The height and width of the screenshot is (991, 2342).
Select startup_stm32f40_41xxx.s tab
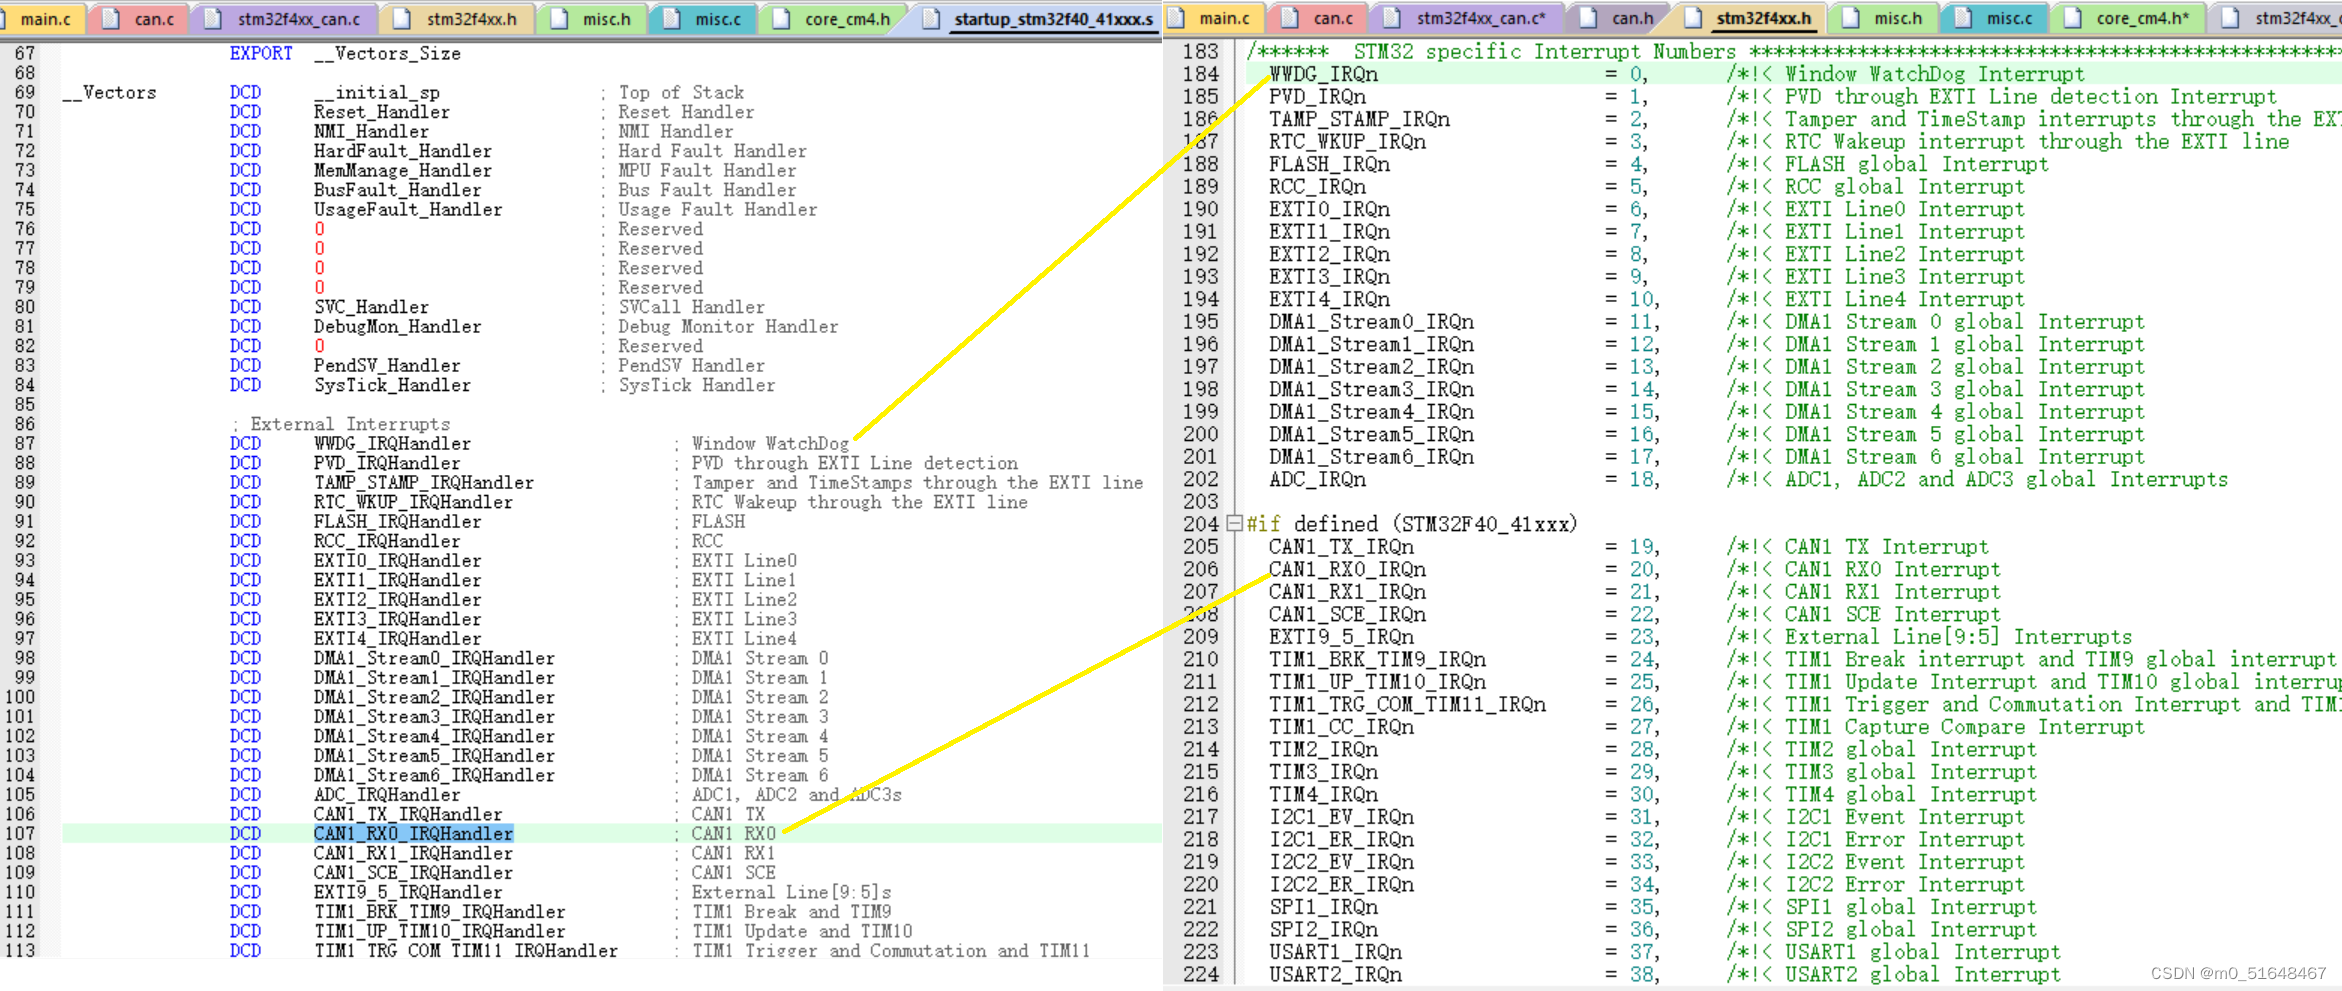tap(1040, 18)
